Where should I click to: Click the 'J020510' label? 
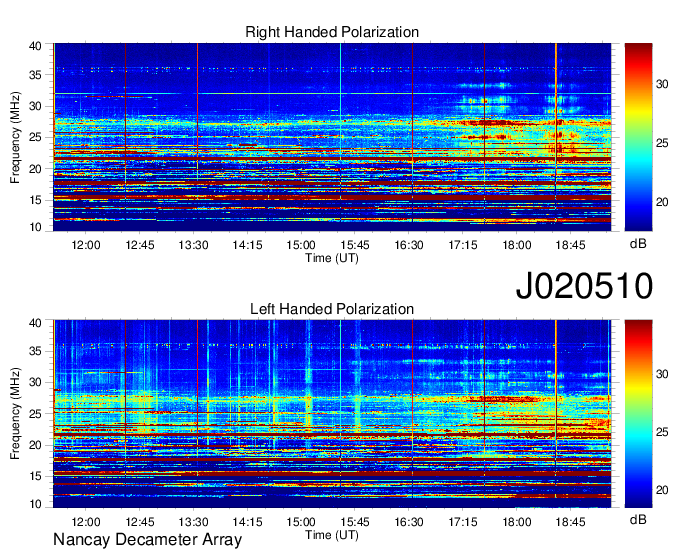(x=584, y=286)
